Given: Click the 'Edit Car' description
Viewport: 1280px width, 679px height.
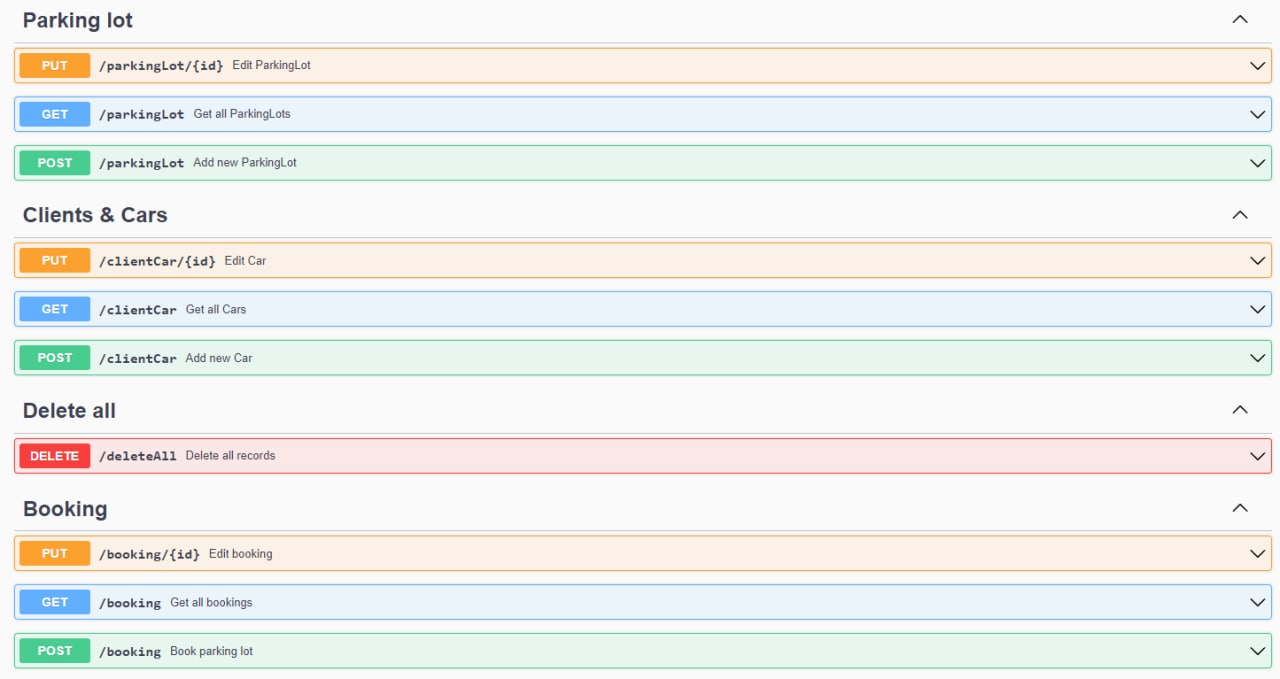Looking at the screenshot, I should click(x=245, y=260).
